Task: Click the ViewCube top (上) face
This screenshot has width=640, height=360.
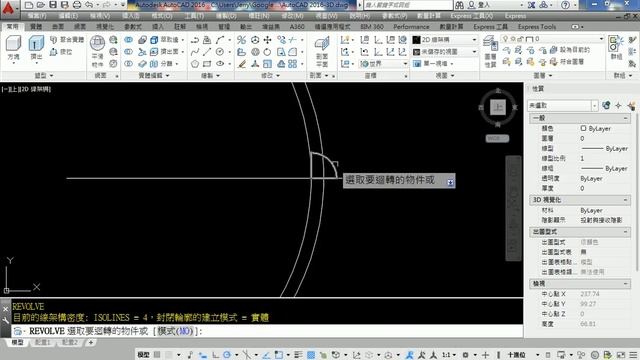Action: click(x=498, y=107)
